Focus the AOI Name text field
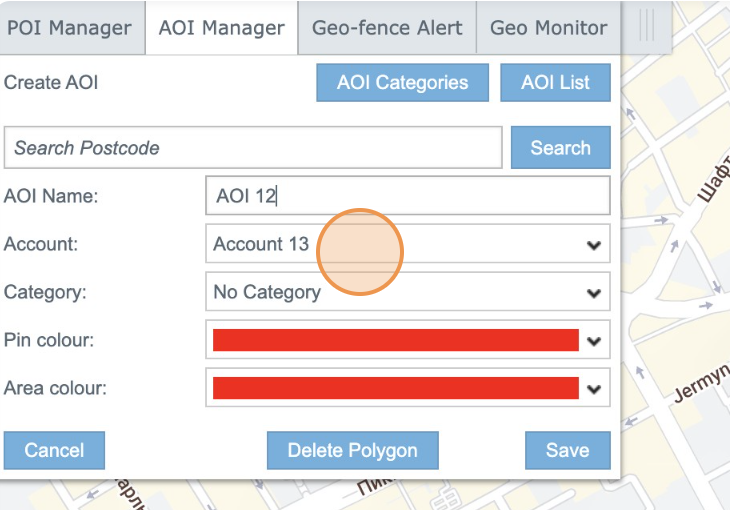The image size is (730, 510). click(x=407, y=196)
